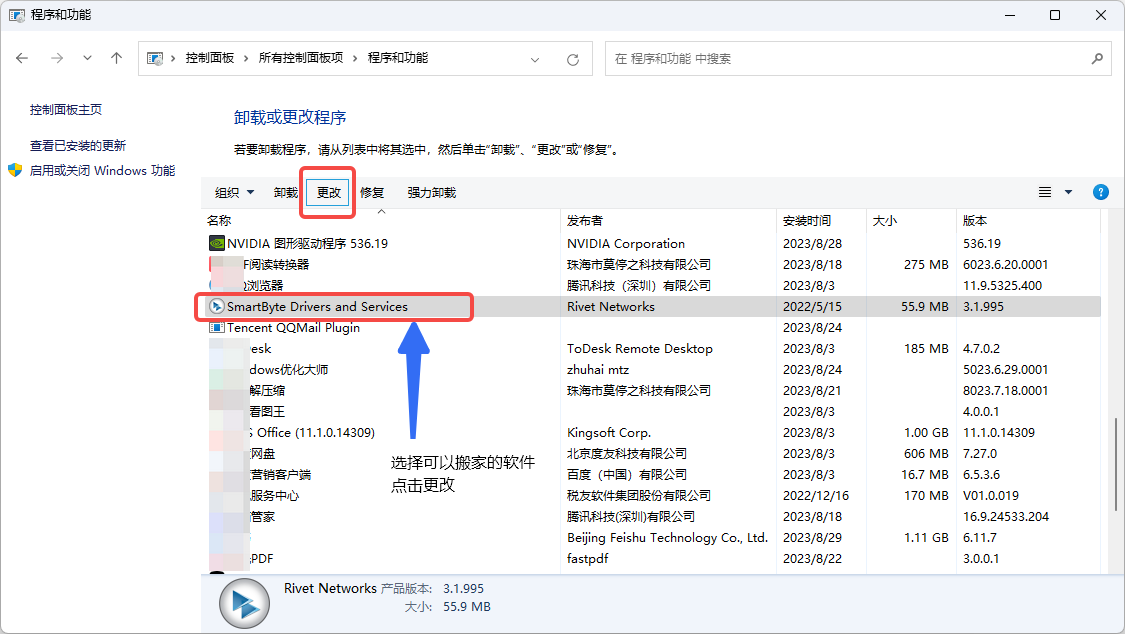The height and width of the screenshot is (634, 1125).
Task: Select the row published by fastpdf
Action: [651, 558]
